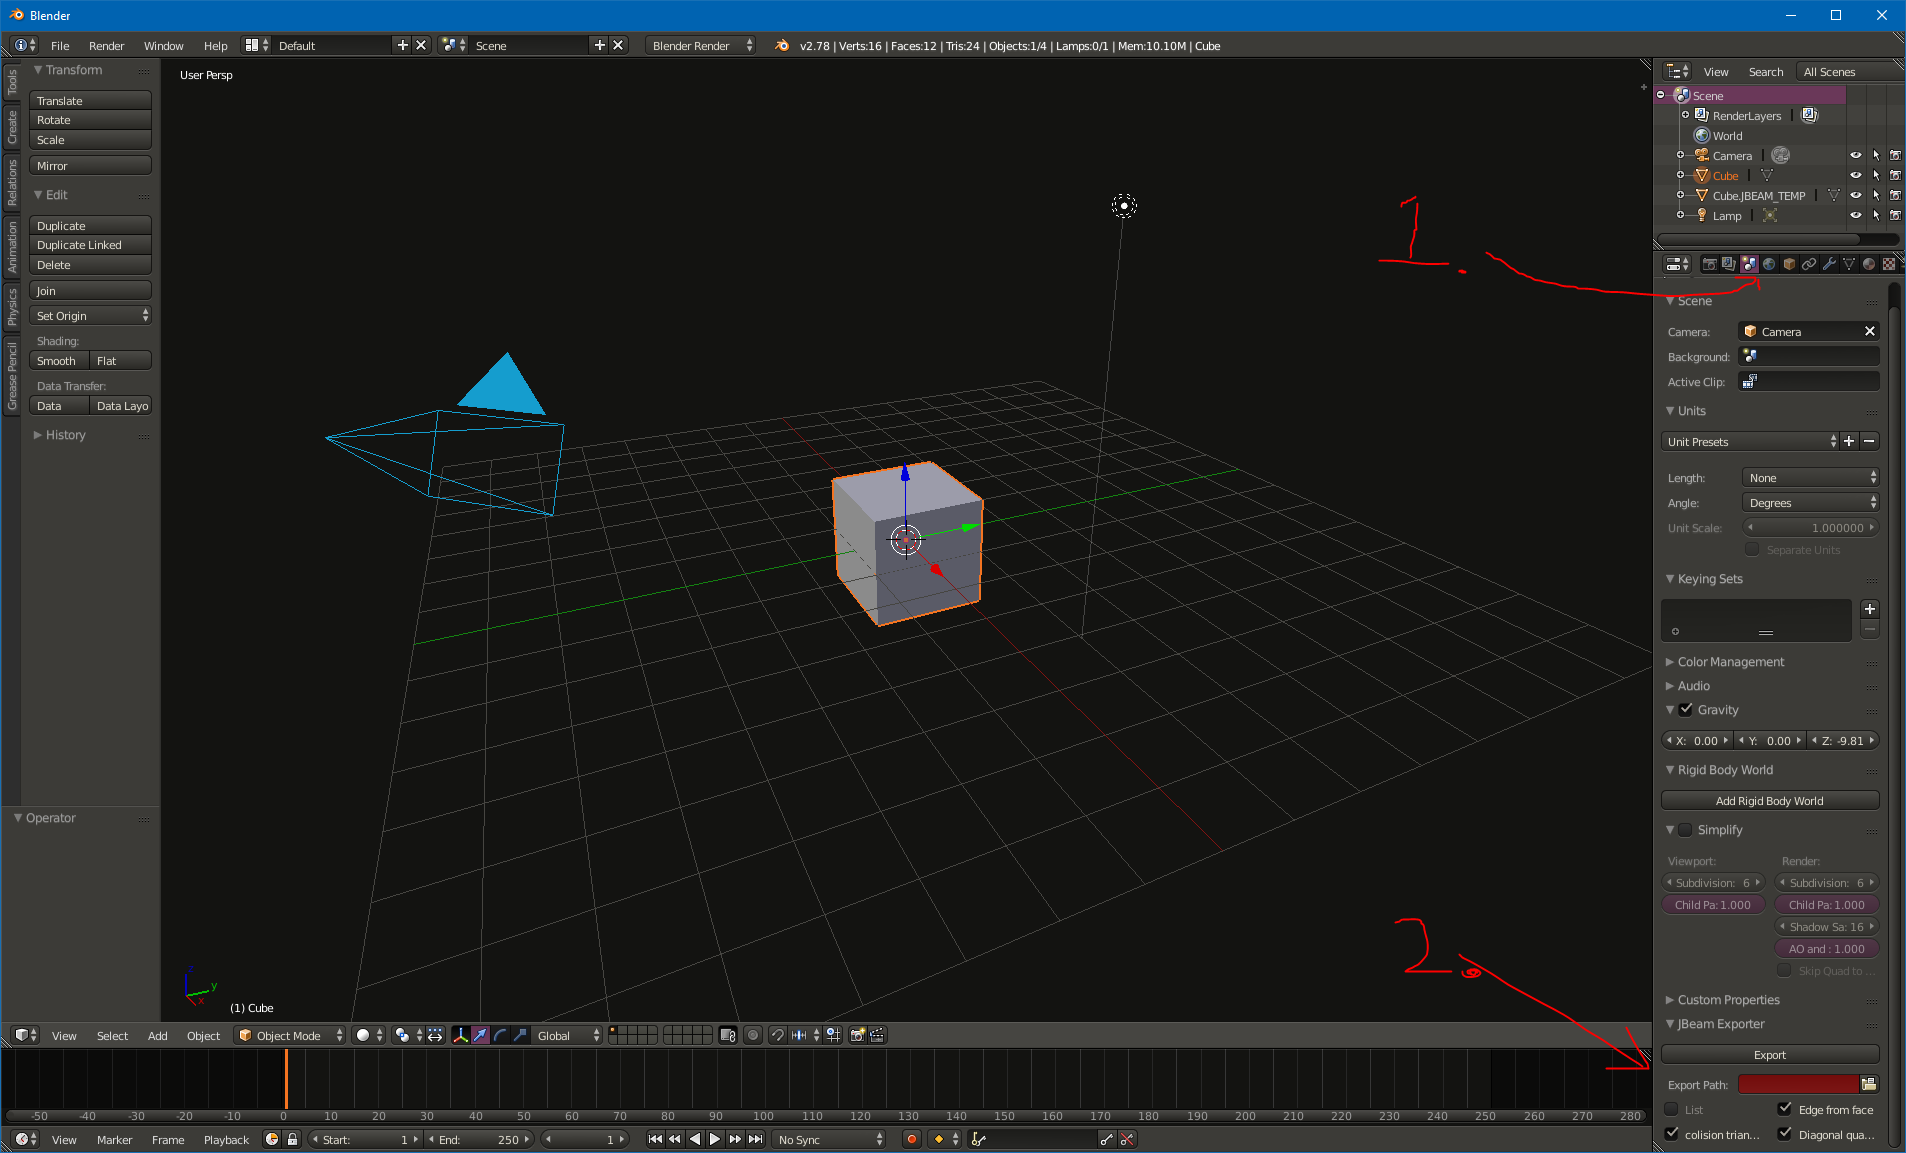Open the Object Mode dropdown

click(289, 1035)
